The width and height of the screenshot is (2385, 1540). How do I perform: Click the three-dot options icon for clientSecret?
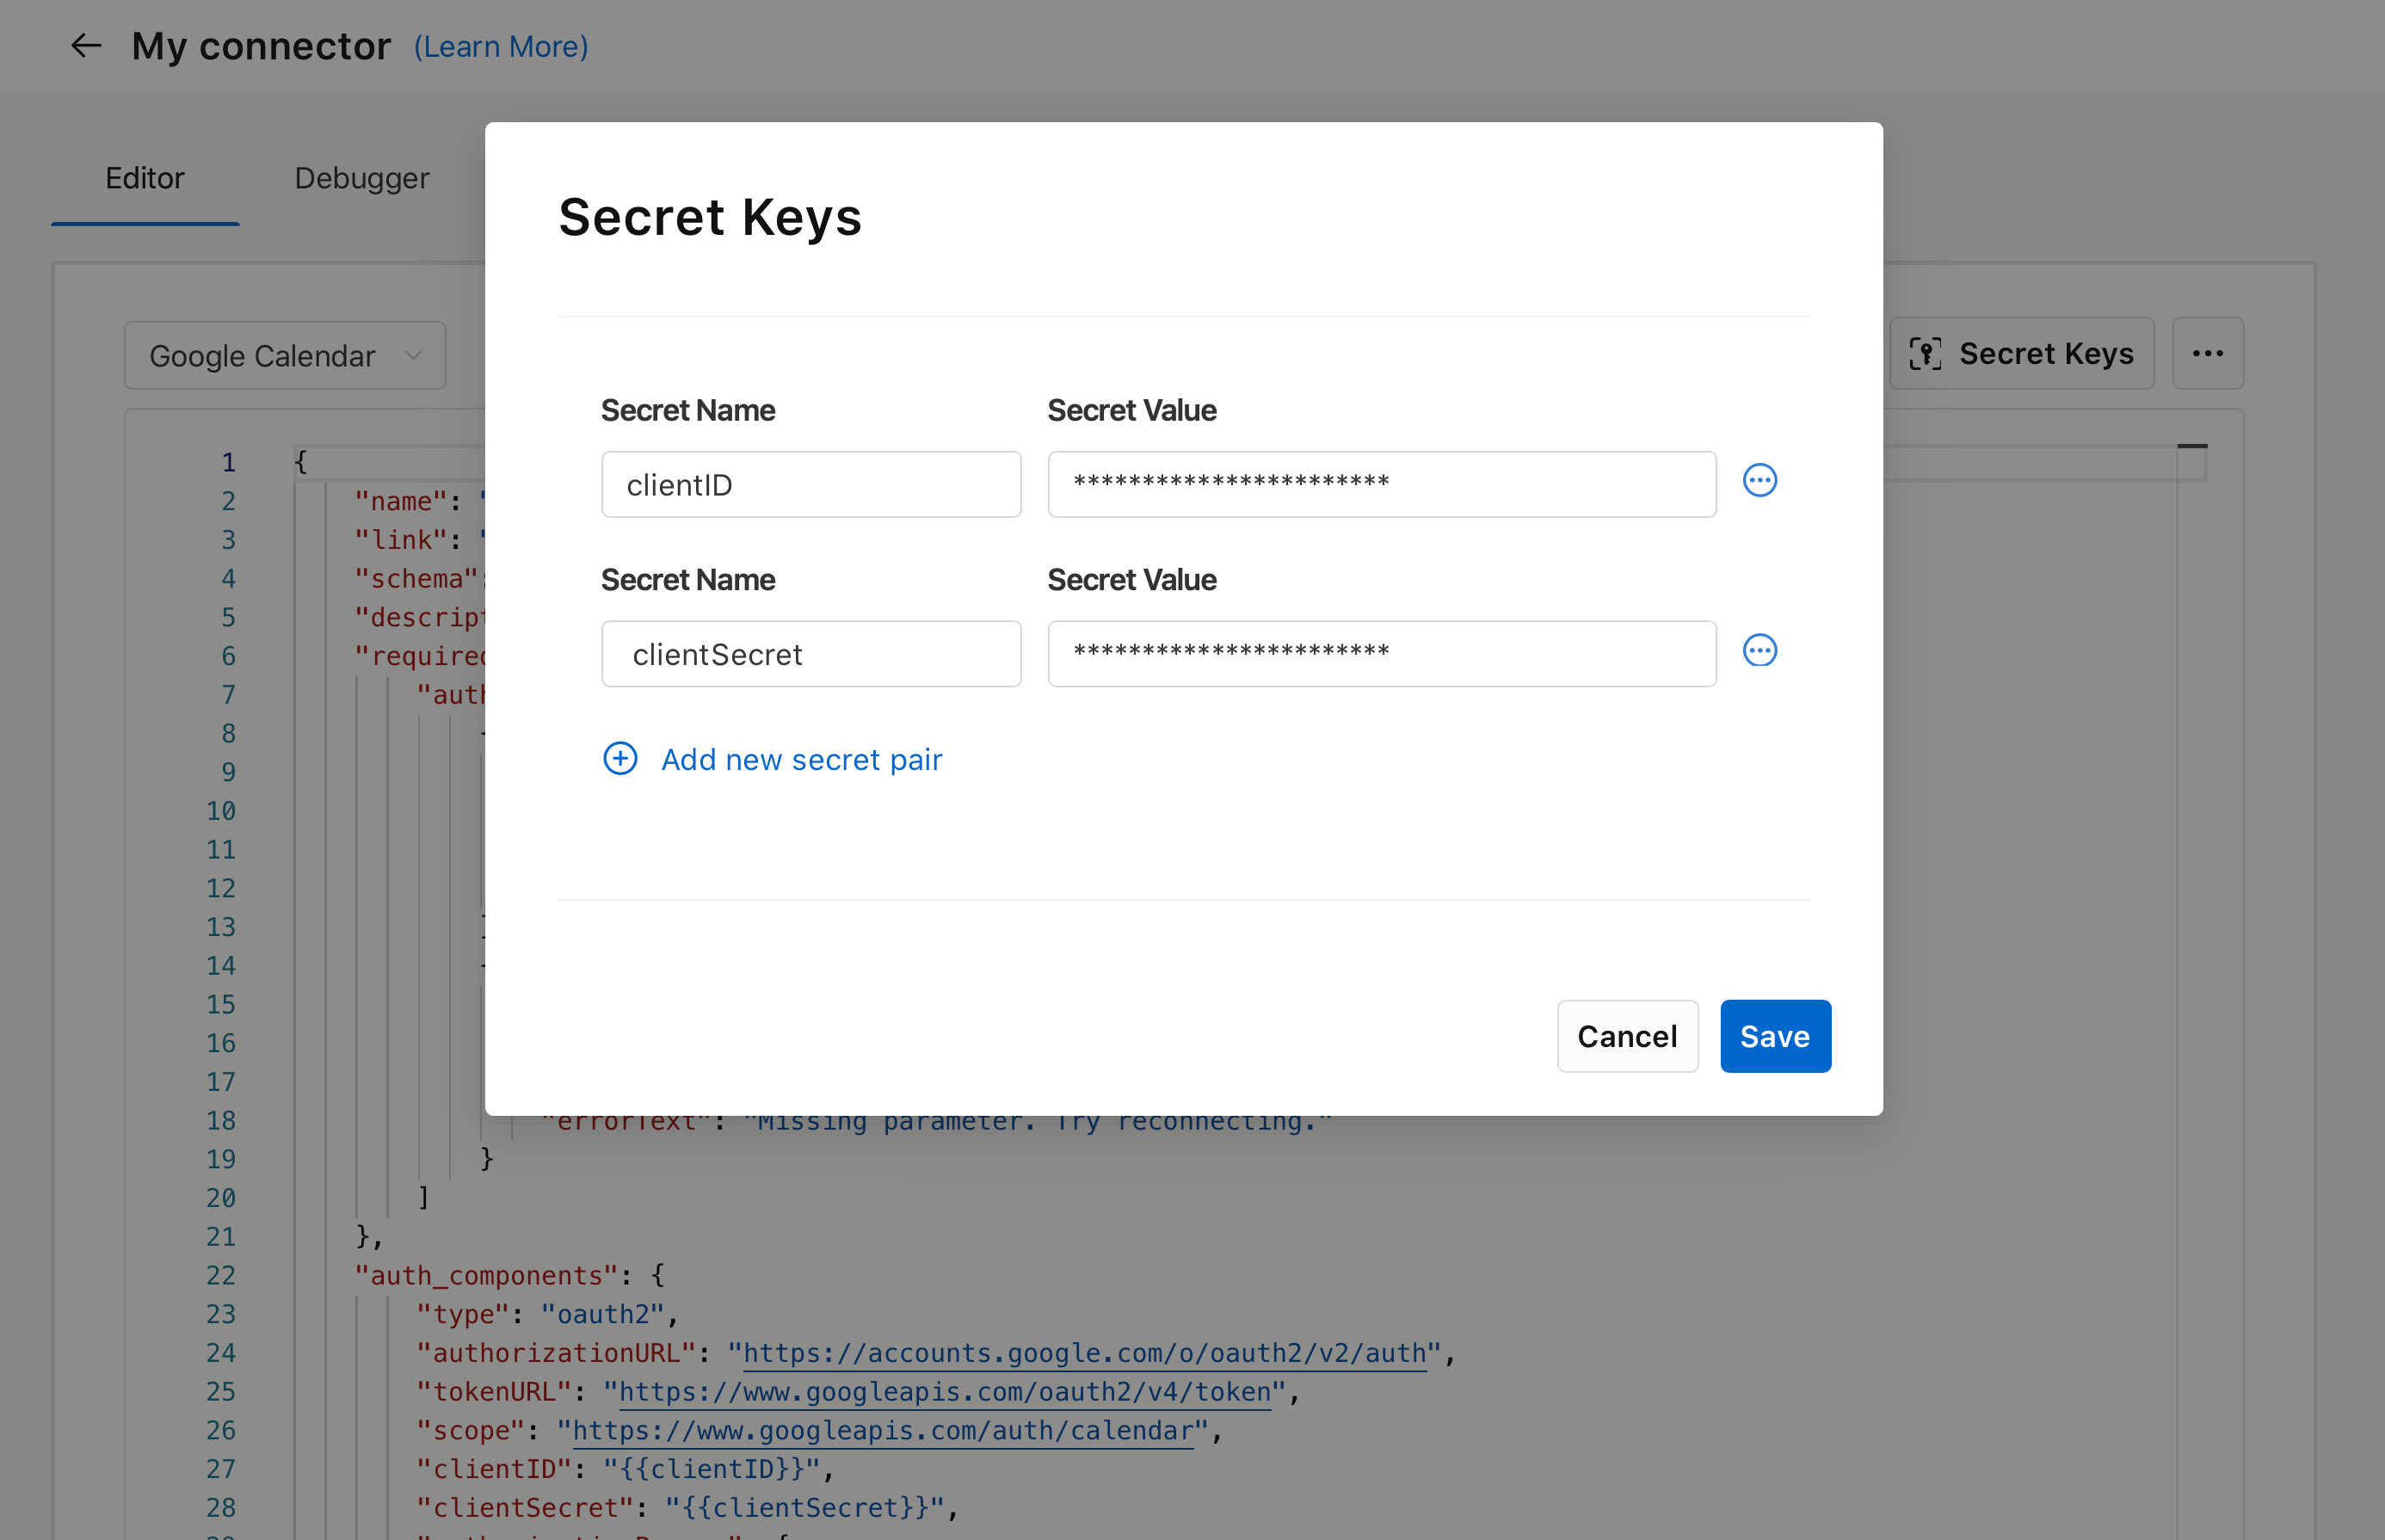1761,650
